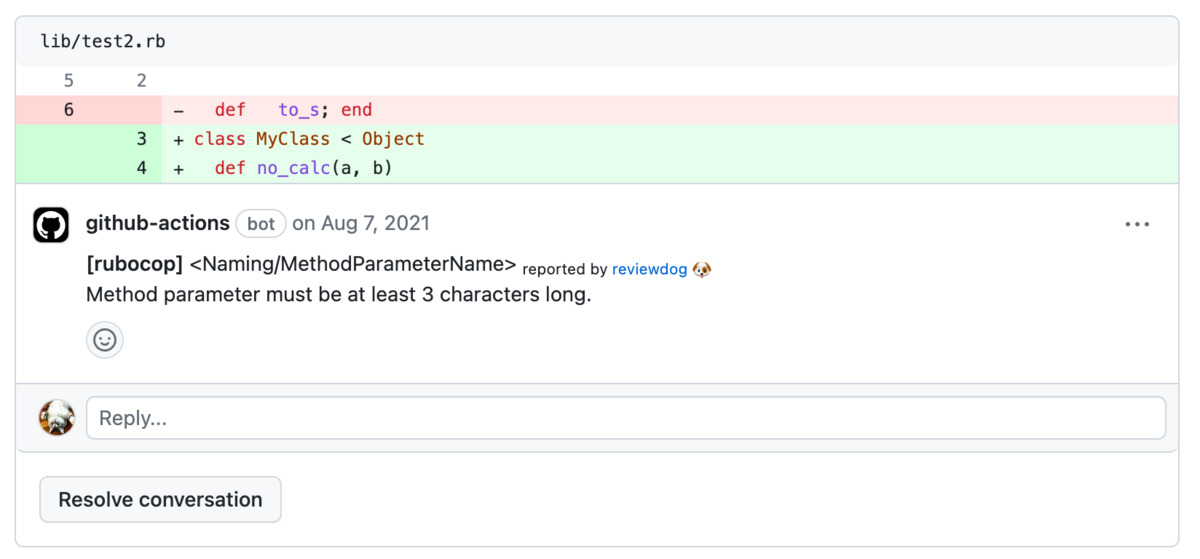Click the [rubocop] bold comment text
Image resolution: width=1200 pixels, height=559 pixels.
pos(135,265)
